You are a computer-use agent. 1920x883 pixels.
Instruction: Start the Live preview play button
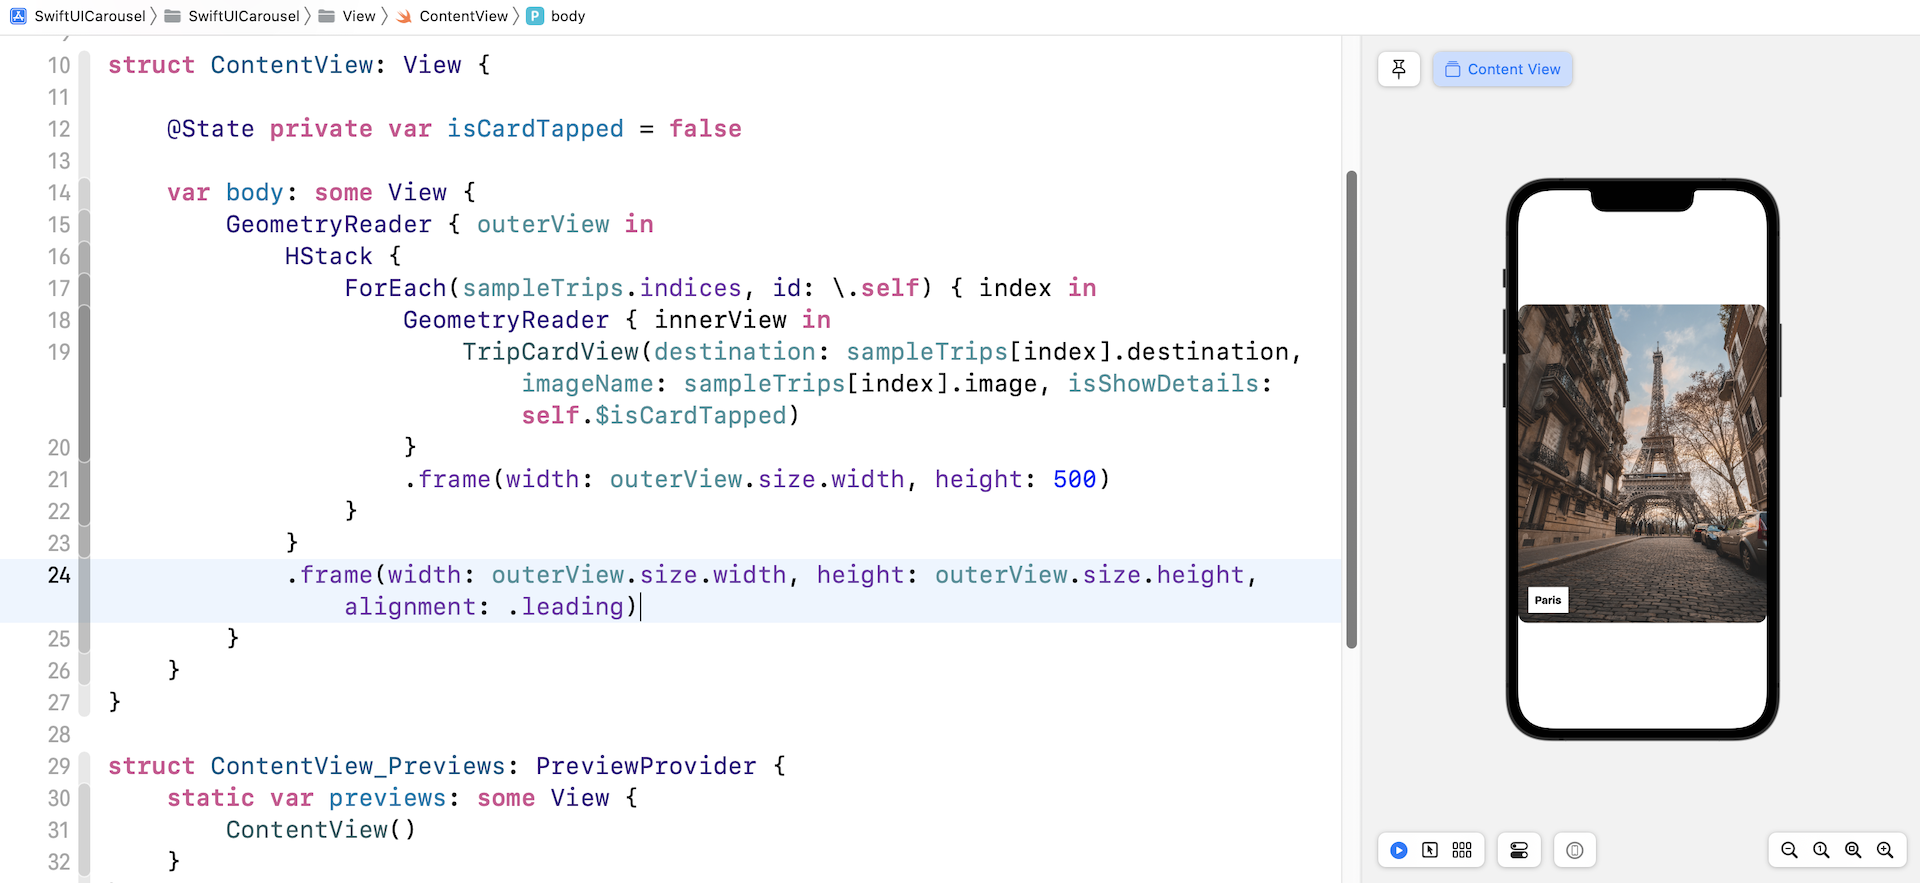[1398, 850]
